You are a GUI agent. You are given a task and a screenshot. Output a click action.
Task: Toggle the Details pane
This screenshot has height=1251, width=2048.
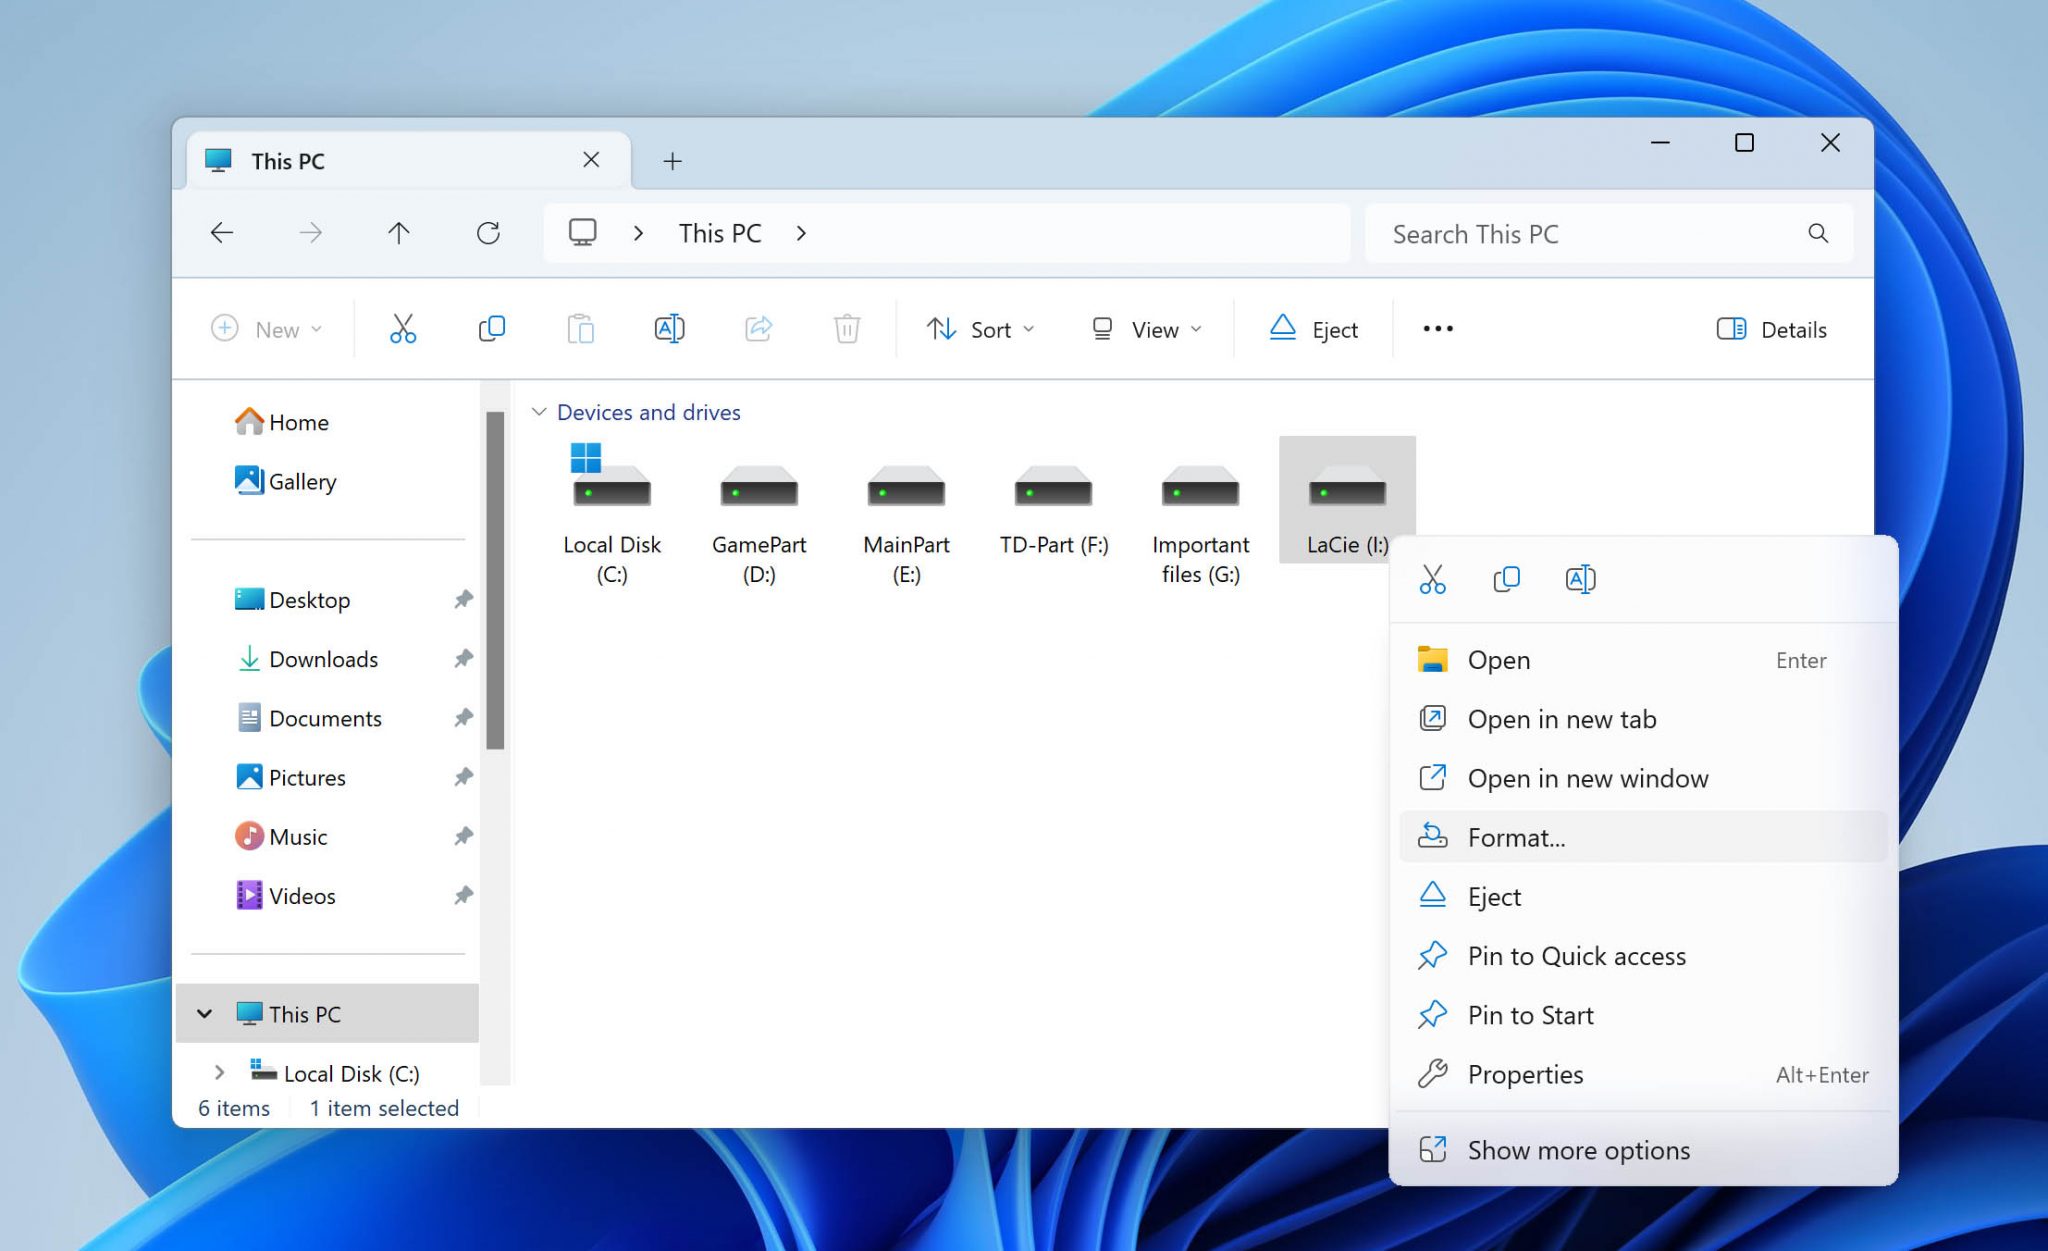pyautogui.click(x=1771, y=329)
